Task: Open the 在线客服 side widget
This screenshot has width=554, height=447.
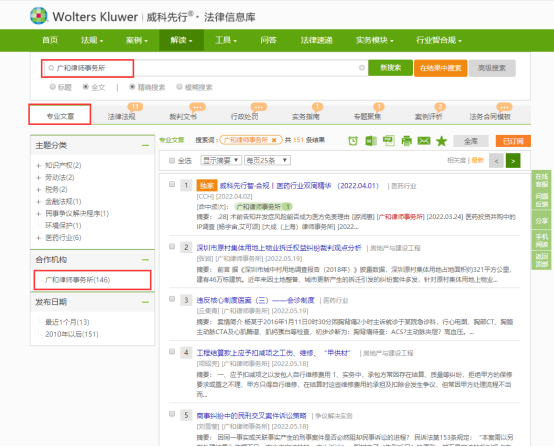Action: pos(541,180)
